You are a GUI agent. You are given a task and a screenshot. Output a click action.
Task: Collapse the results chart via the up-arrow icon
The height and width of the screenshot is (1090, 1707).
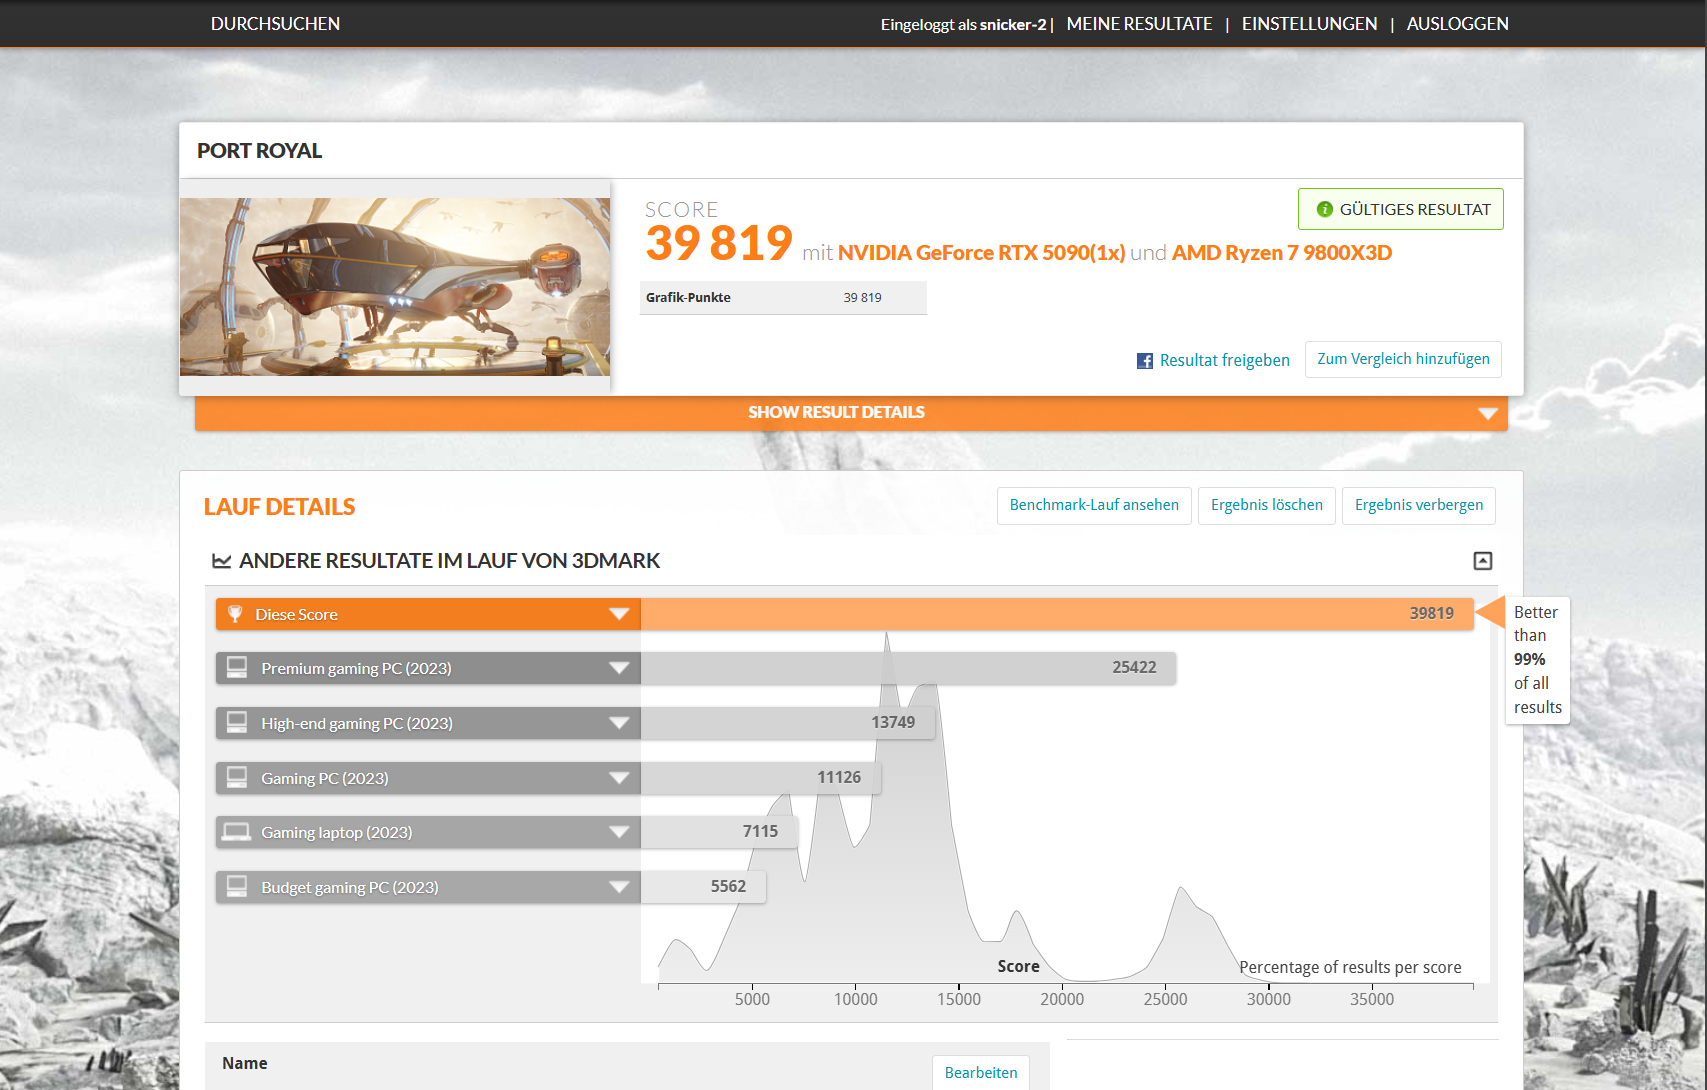(1483, 561)
